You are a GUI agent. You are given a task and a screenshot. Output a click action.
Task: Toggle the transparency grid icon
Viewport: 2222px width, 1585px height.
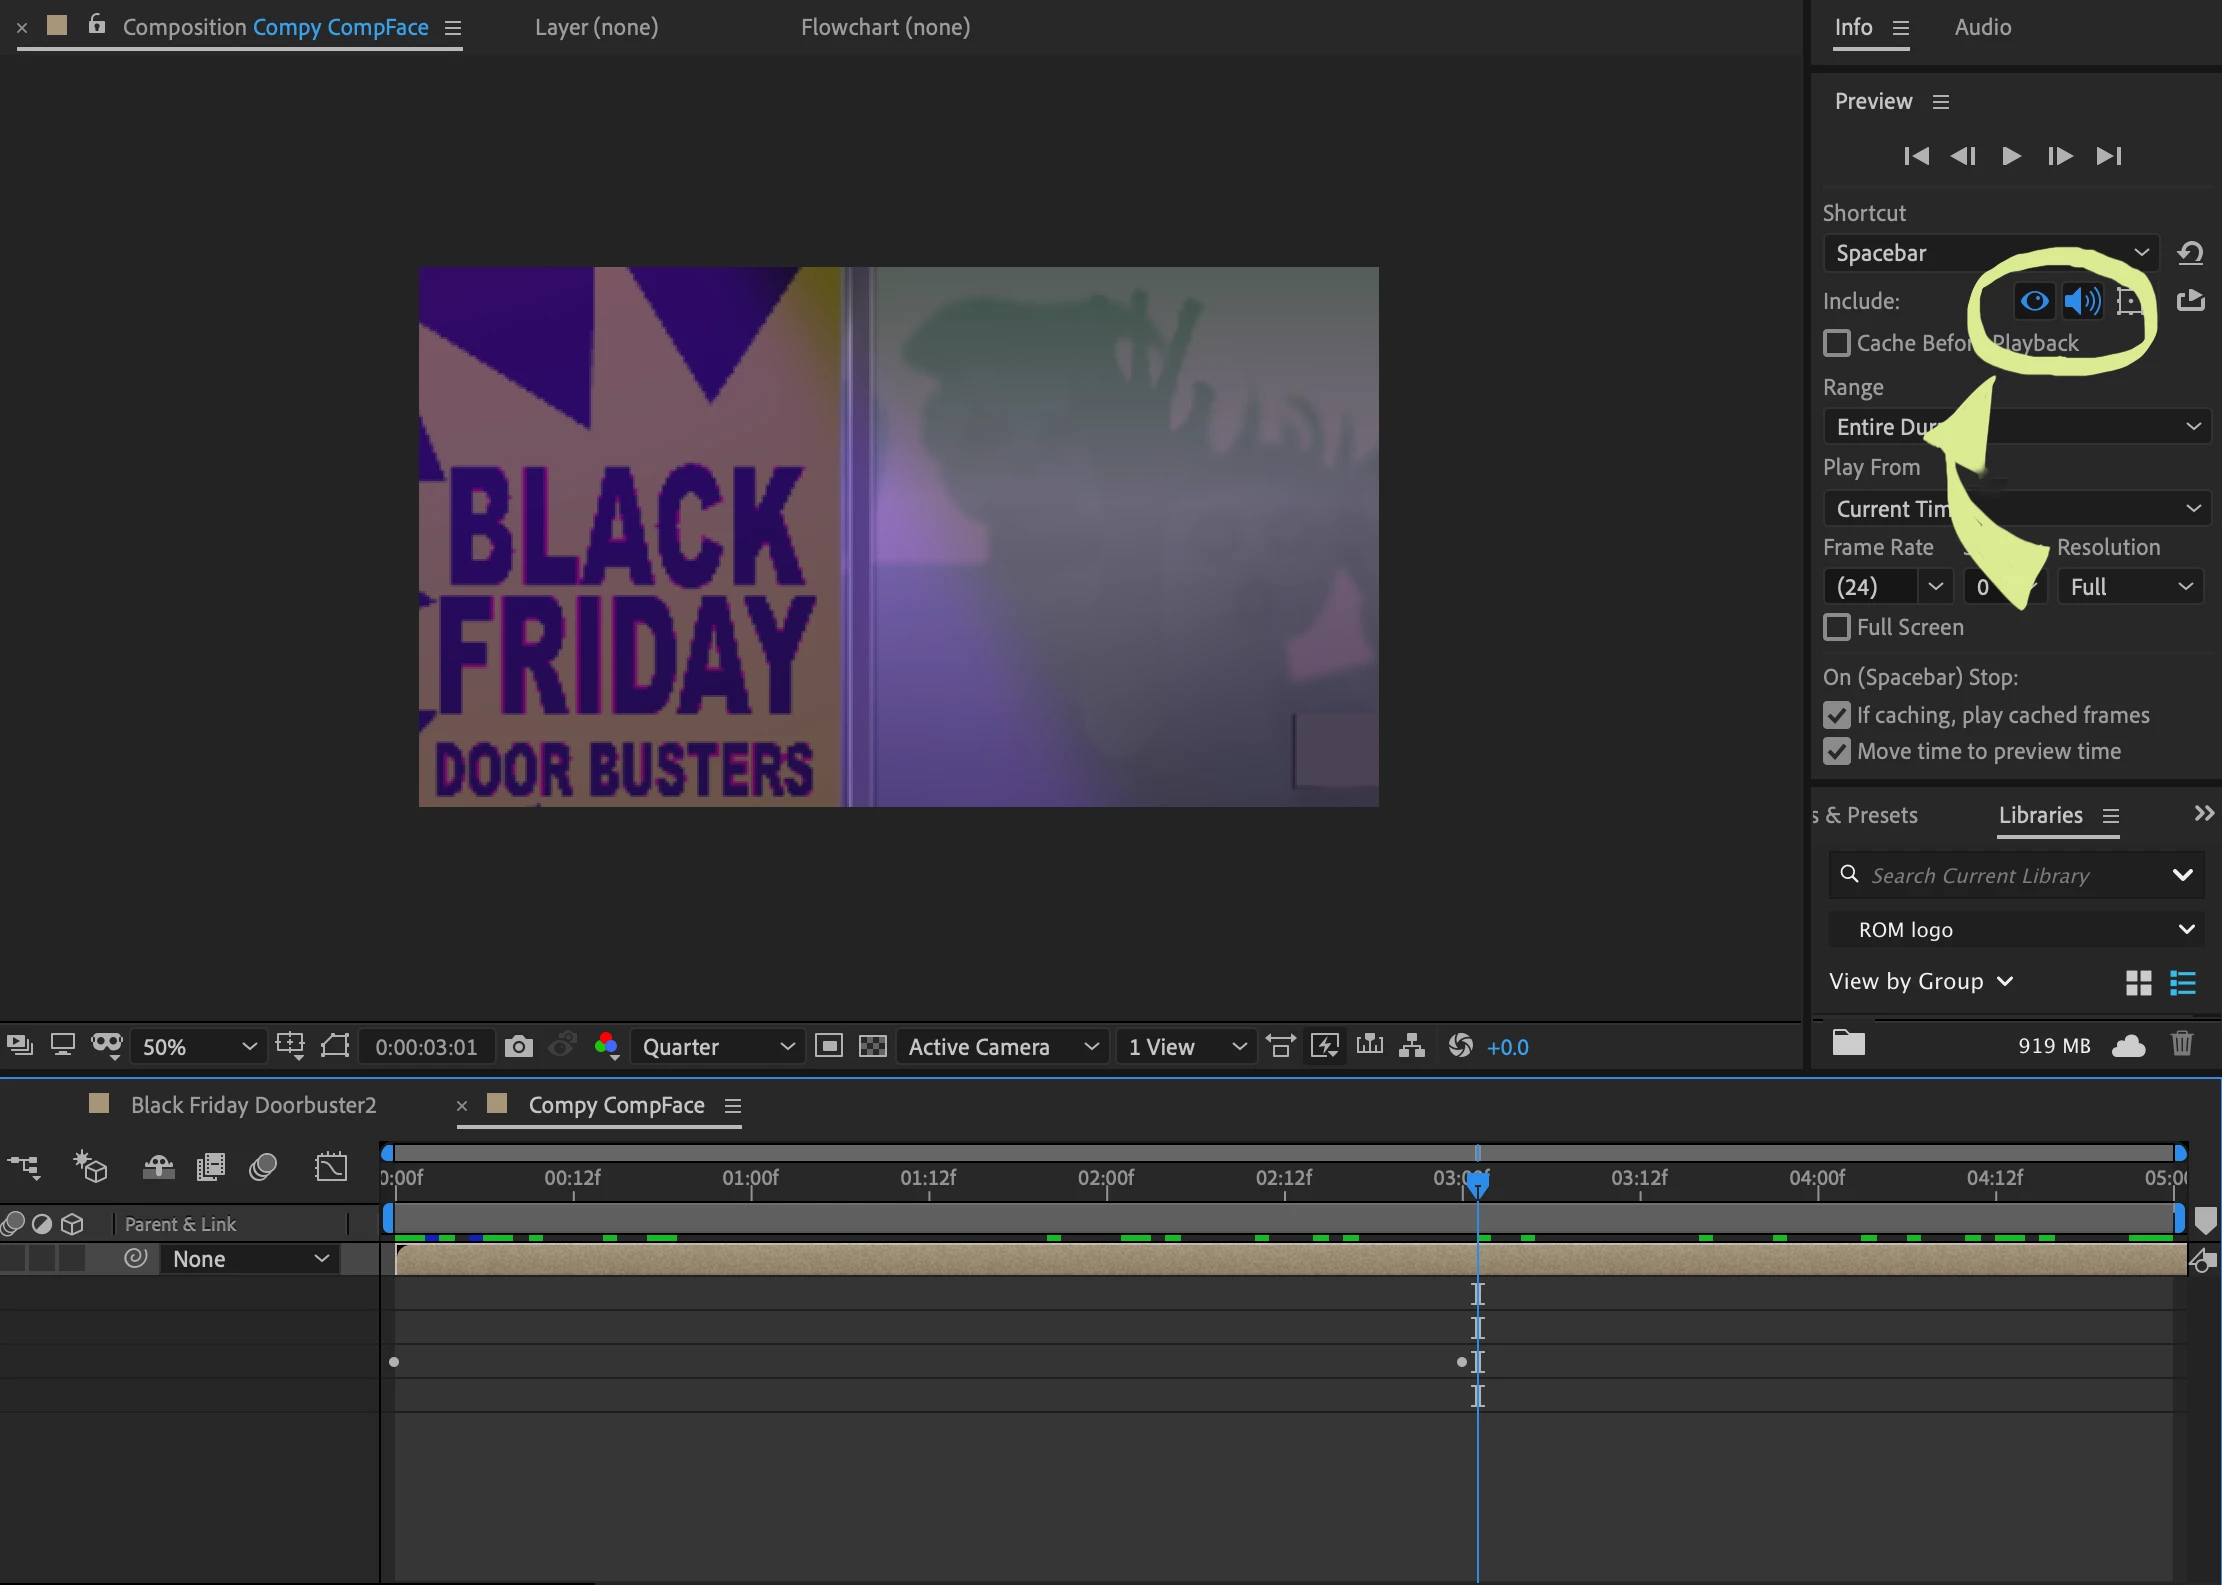click(x=873, y=1047)
